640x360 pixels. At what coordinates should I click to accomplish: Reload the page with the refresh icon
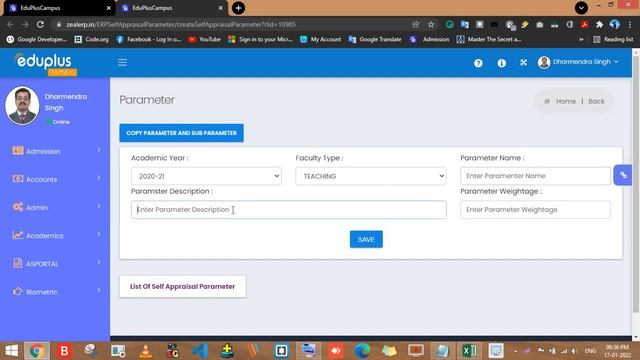pos(40,24)
